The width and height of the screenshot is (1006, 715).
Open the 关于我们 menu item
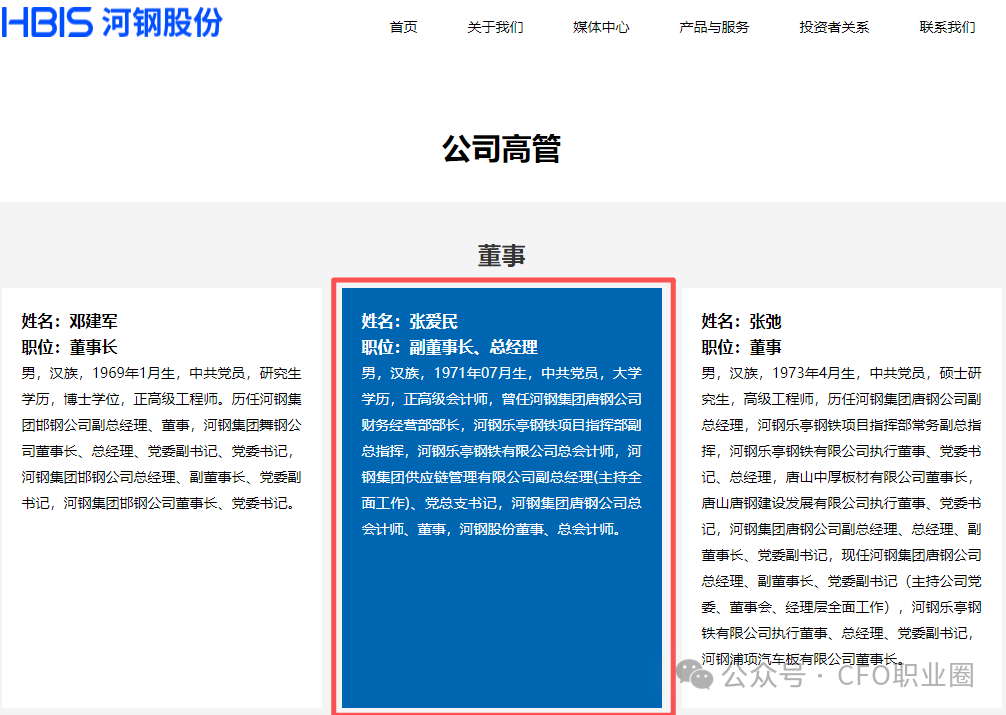pos(495,27)
